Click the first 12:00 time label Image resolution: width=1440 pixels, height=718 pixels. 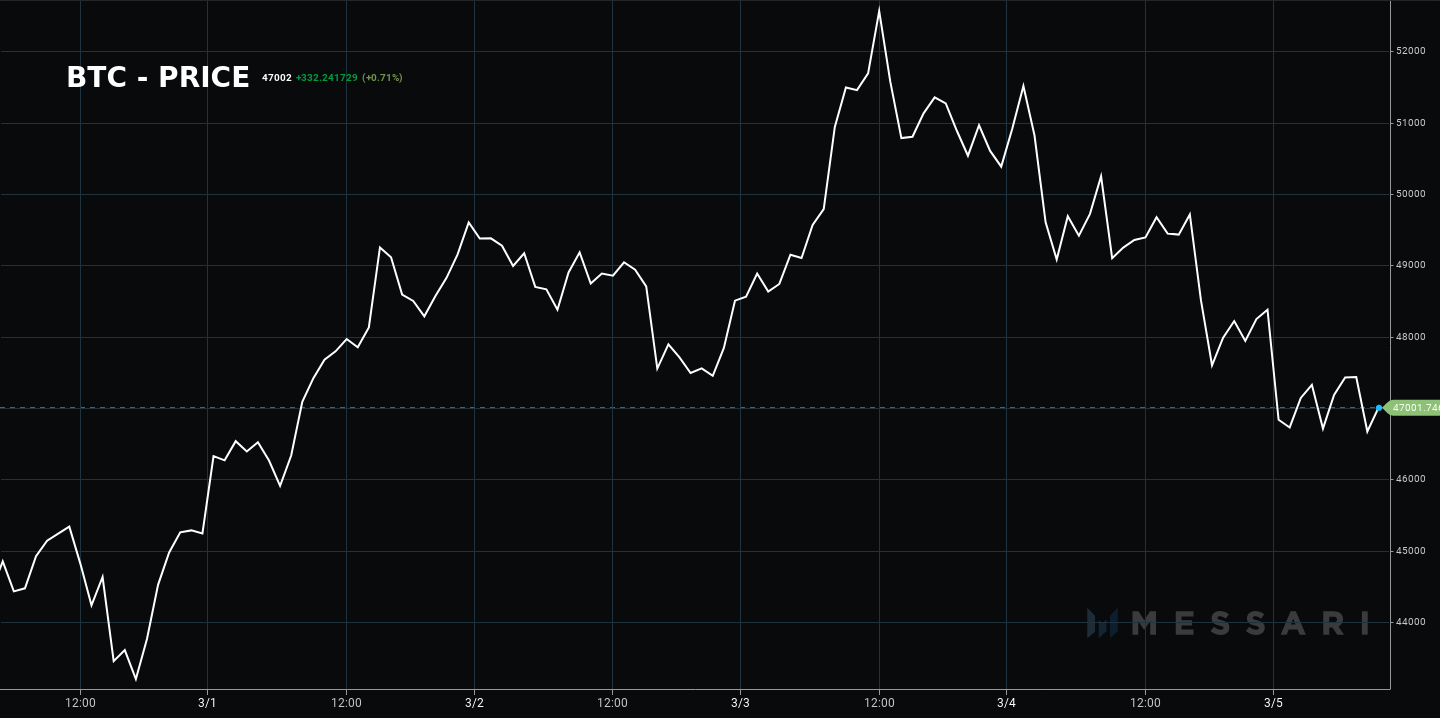click(x=80, y=703)
